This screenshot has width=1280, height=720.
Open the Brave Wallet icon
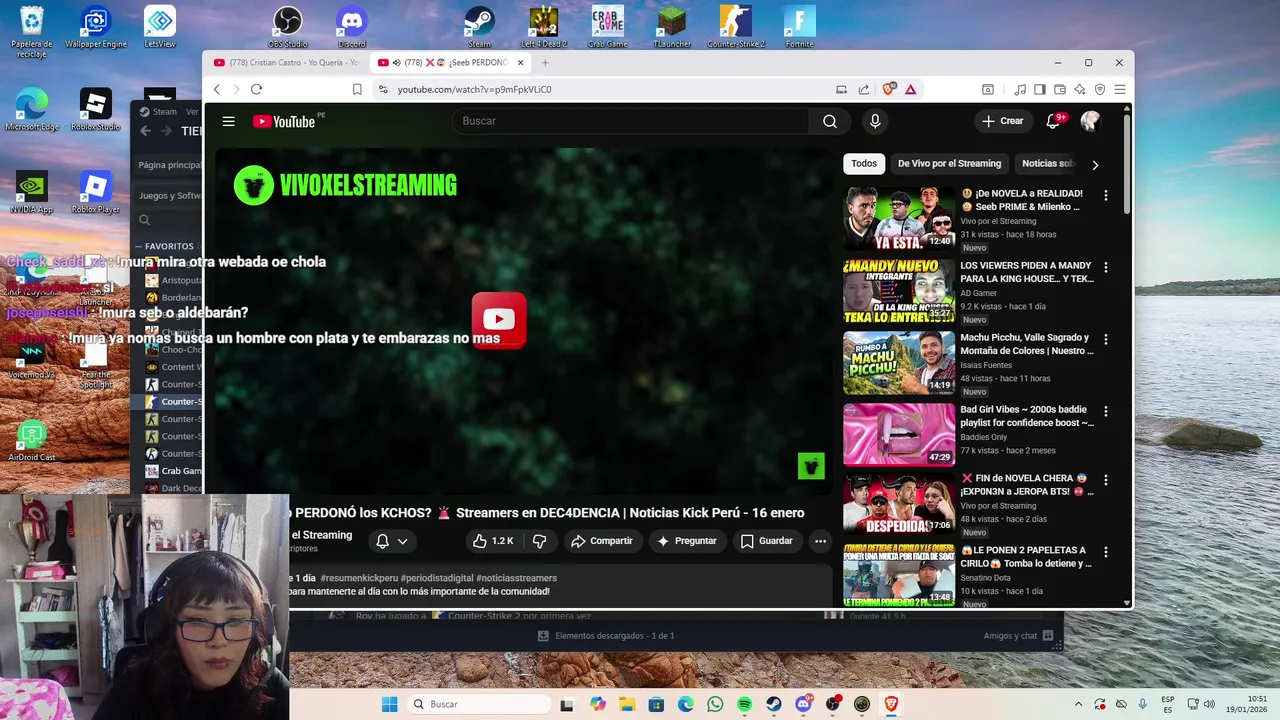pyautogui.click(x=1060, y=89)
